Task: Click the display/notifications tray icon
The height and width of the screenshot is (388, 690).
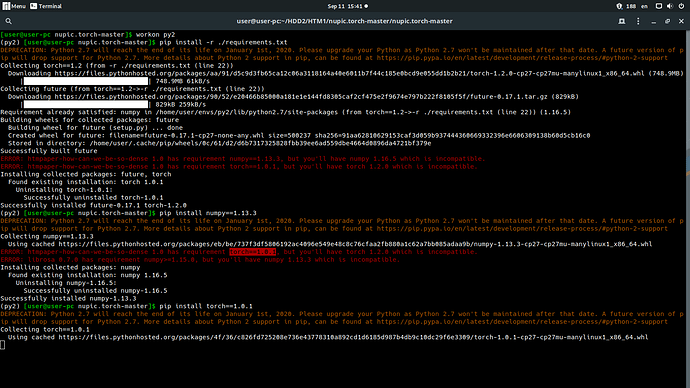Action: tap(659, 6)
